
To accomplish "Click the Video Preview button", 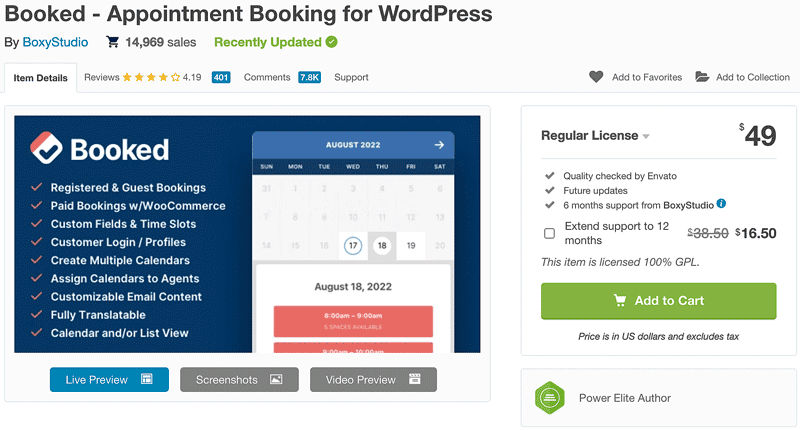I will pos(373,380).
